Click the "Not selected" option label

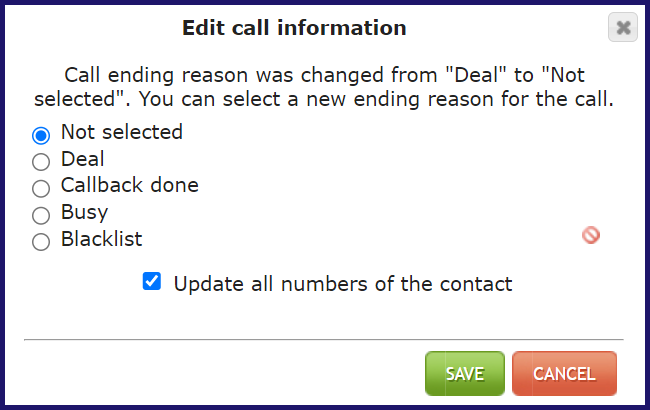[122, 132]
